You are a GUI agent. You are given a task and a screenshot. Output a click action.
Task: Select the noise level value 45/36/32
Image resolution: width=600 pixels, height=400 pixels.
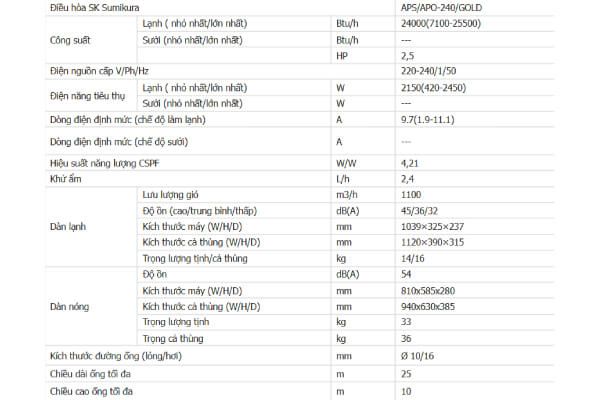(418, 209)
